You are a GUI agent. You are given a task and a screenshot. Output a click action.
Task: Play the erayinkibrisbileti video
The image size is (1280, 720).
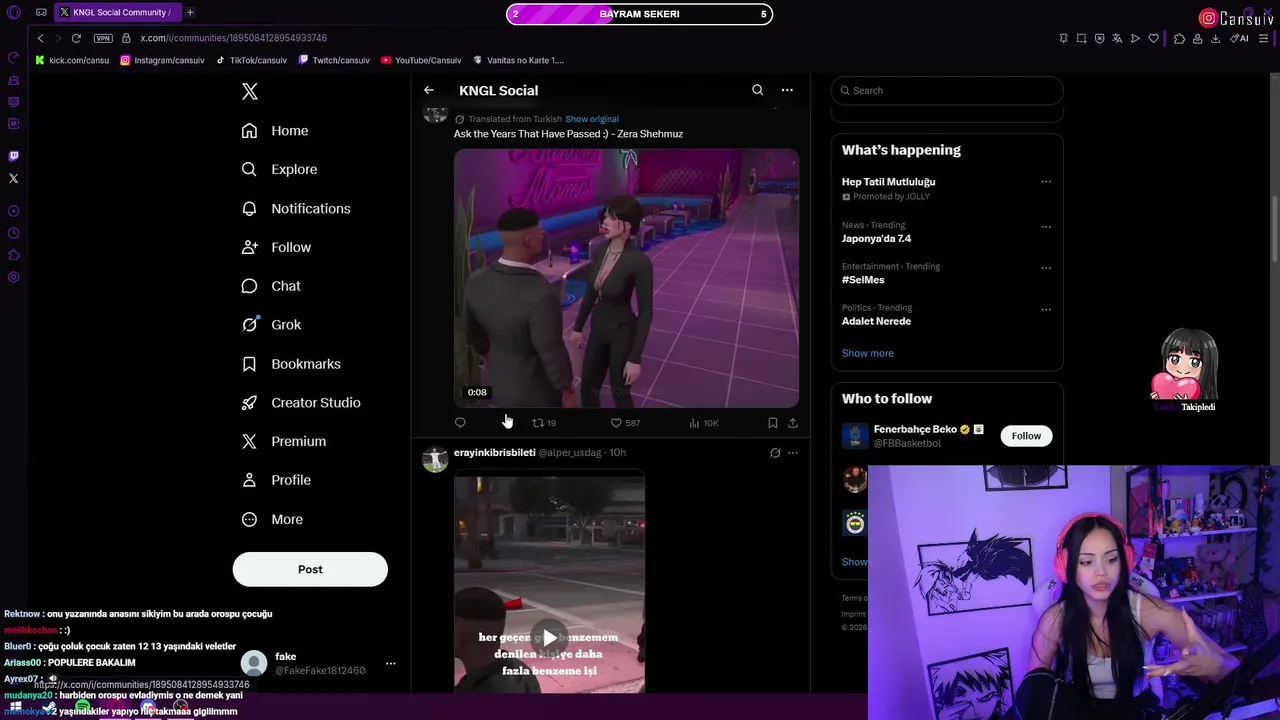click(549, 638)
